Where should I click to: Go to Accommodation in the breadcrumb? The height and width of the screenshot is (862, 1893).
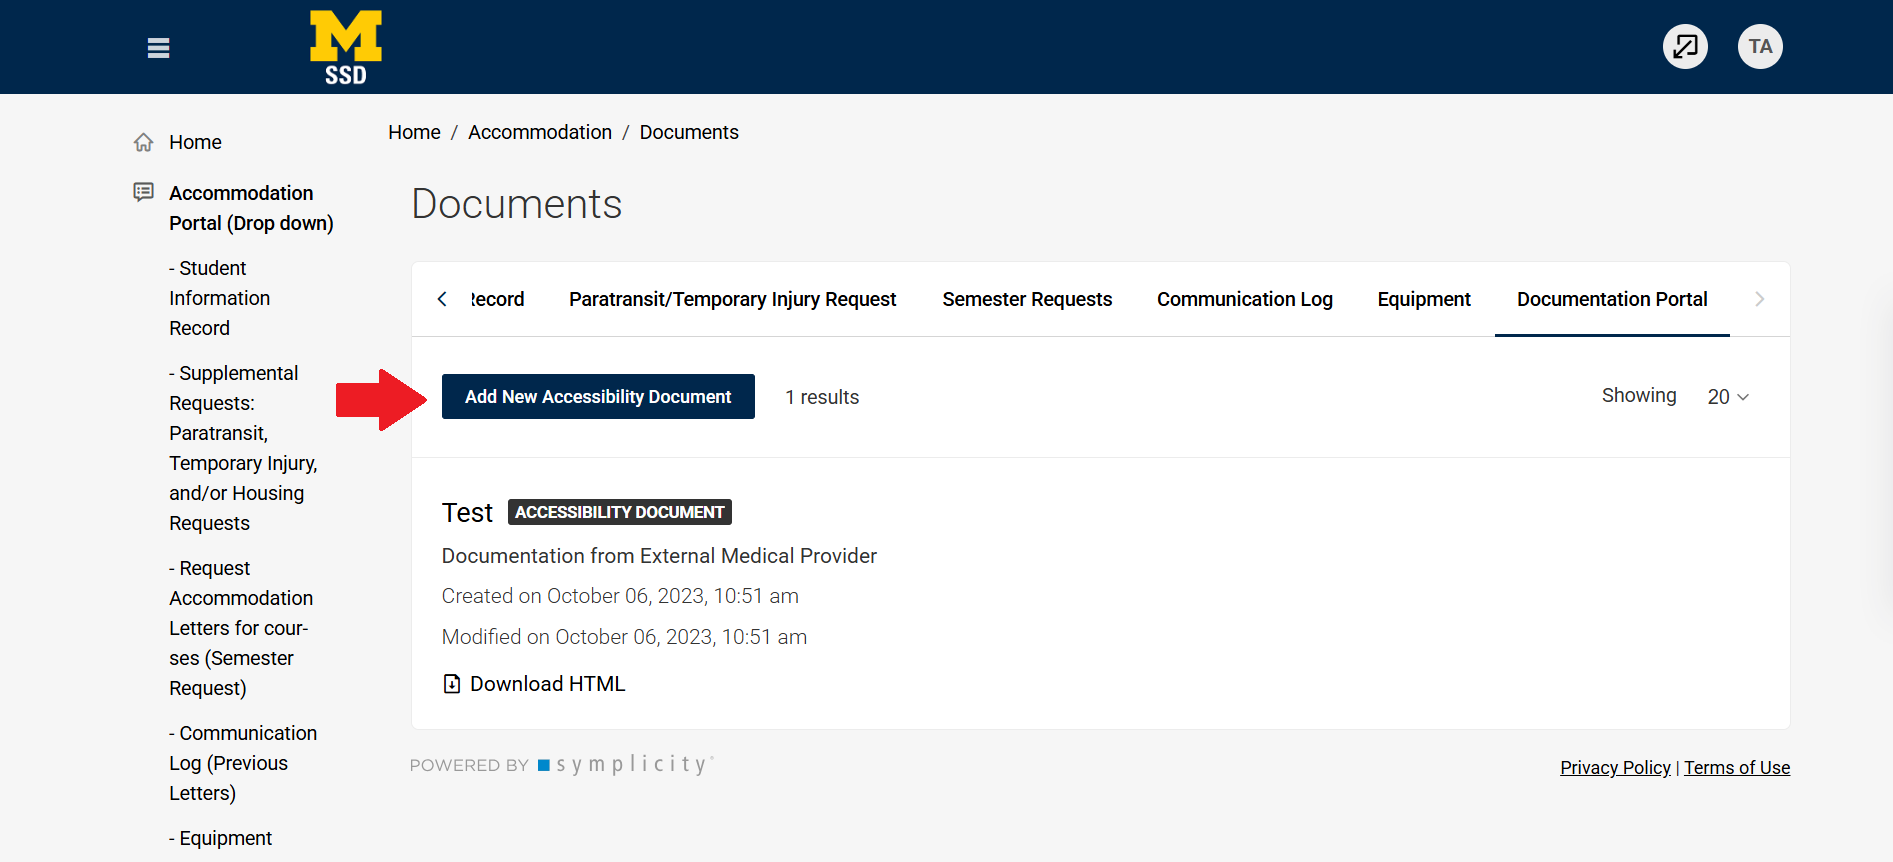[x=540, y=132]
